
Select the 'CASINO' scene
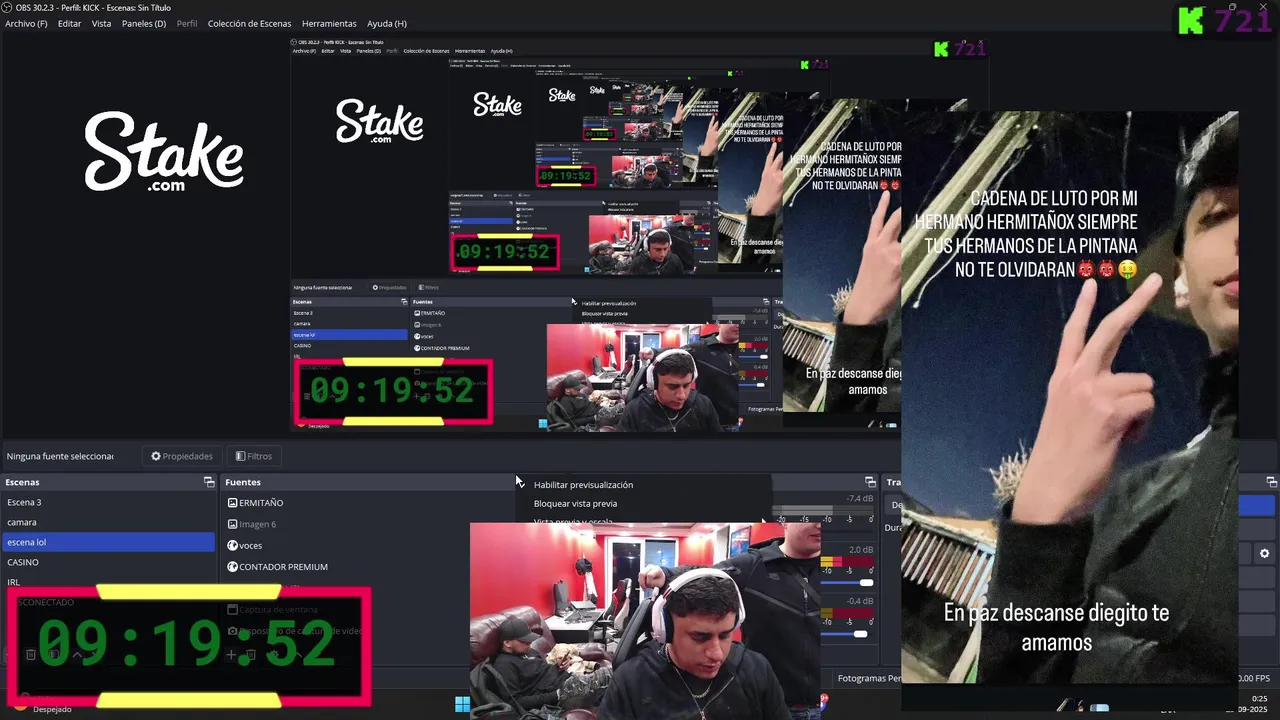tap(108, 562)
